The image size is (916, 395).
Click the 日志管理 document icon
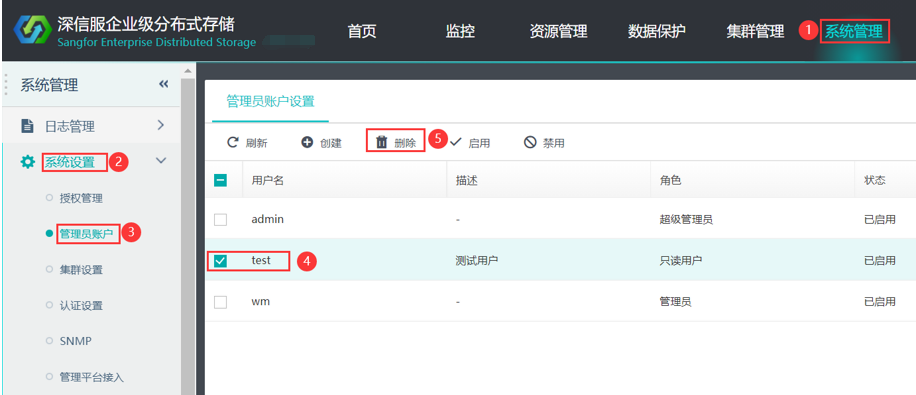(27, 126)
